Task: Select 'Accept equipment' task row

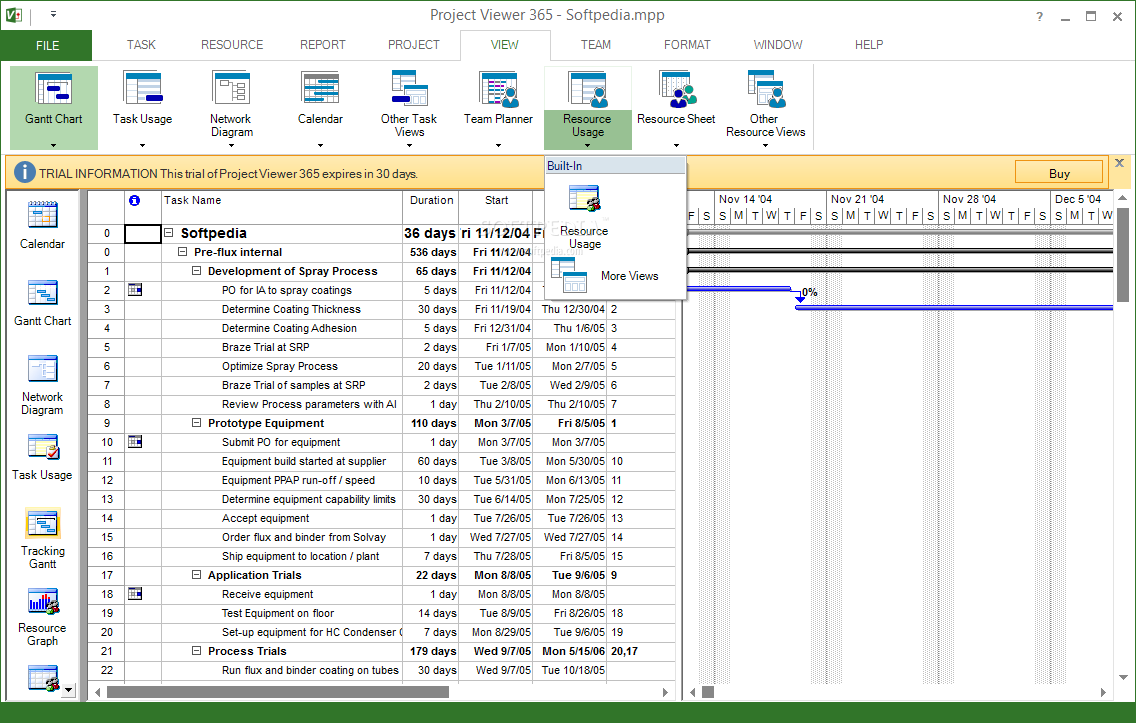Action: pyautogui.click(x=265, y=518)
